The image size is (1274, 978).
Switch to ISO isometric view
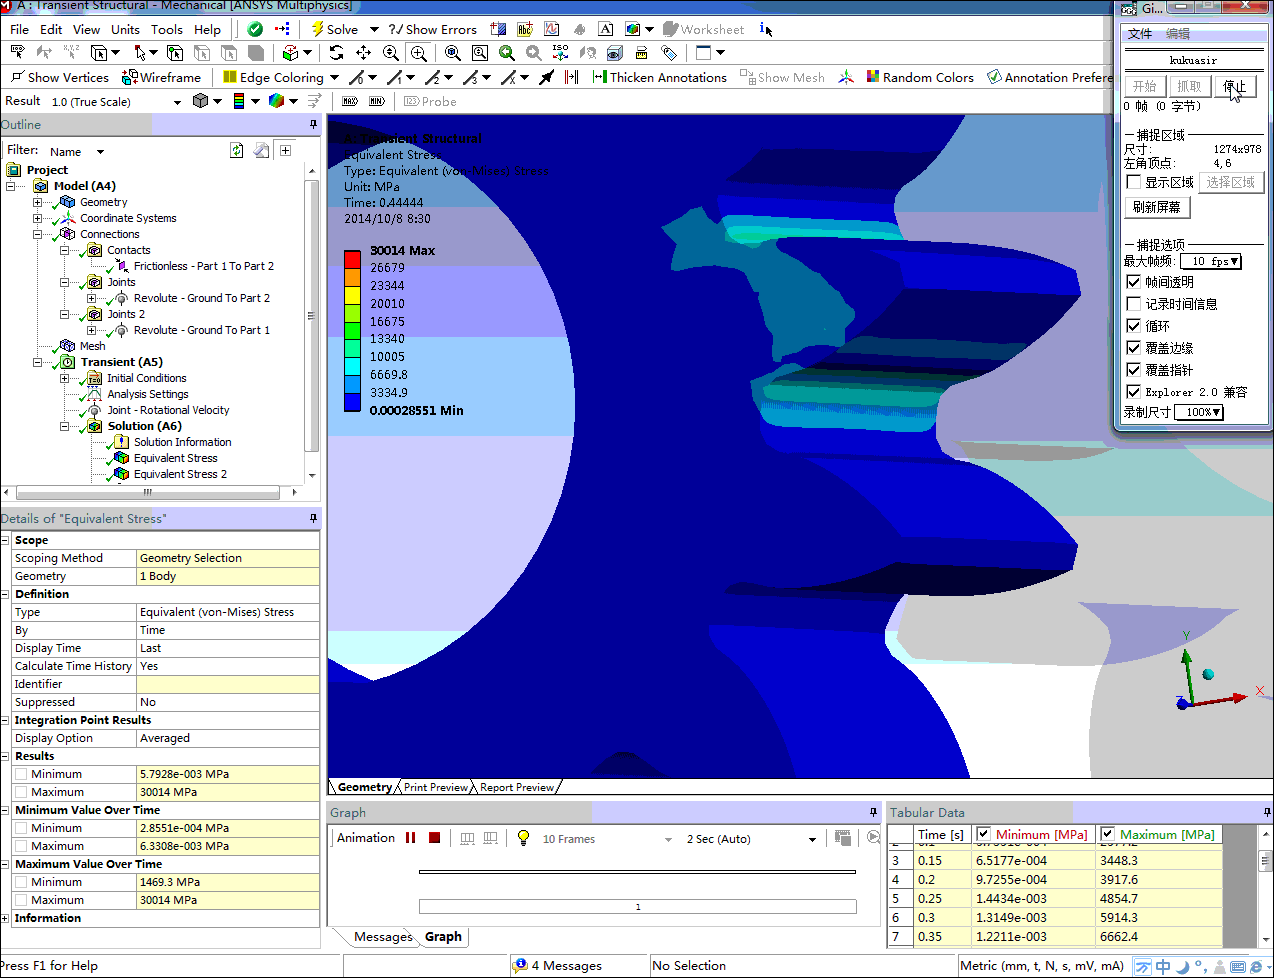[560, 53]
